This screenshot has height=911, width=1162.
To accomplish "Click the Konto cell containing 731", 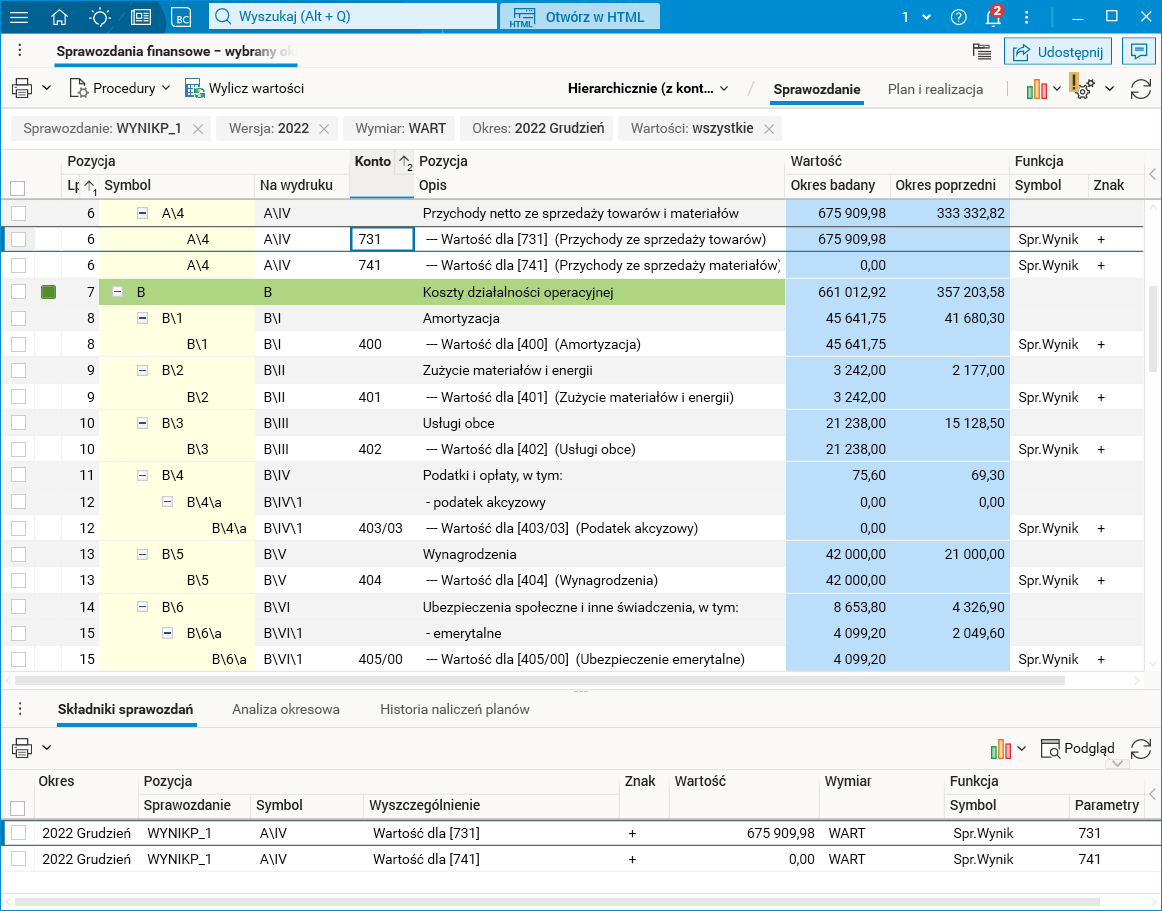I will [382, 239].
